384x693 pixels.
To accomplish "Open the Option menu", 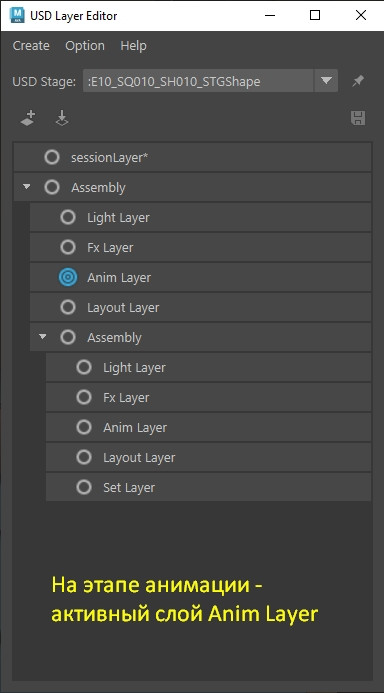I will (x=85, y=46).
